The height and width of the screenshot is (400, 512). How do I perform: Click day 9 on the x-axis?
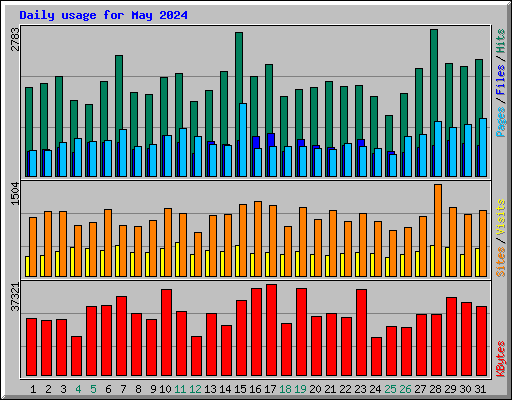click(153, 389)
